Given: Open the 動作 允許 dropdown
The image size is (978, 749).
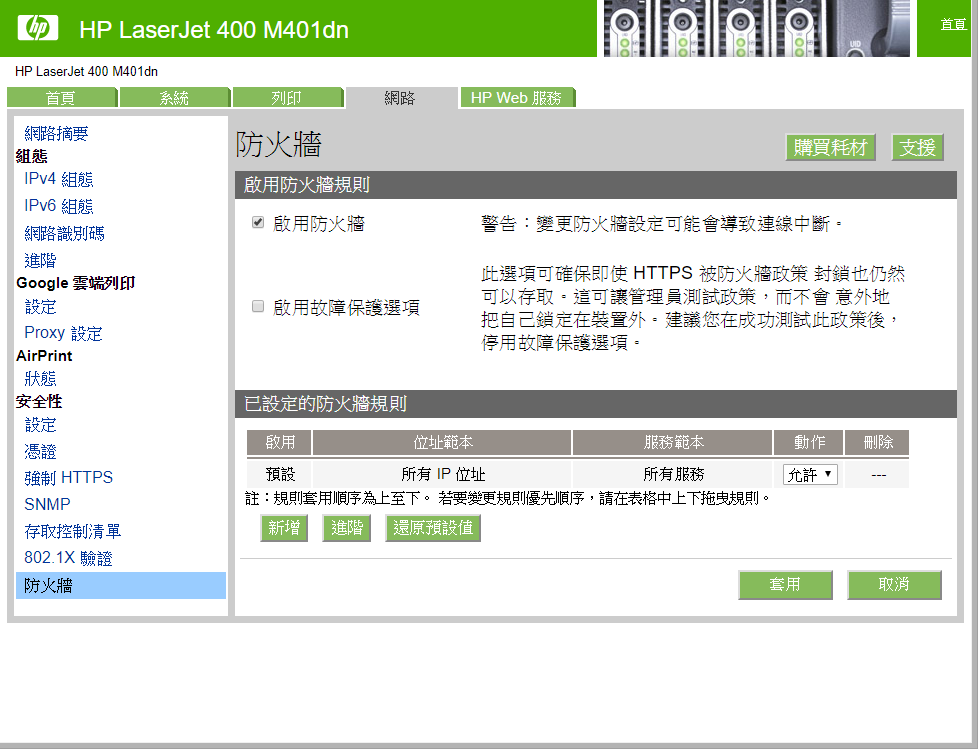Looking at the screenshot, I should pos(810,475).
